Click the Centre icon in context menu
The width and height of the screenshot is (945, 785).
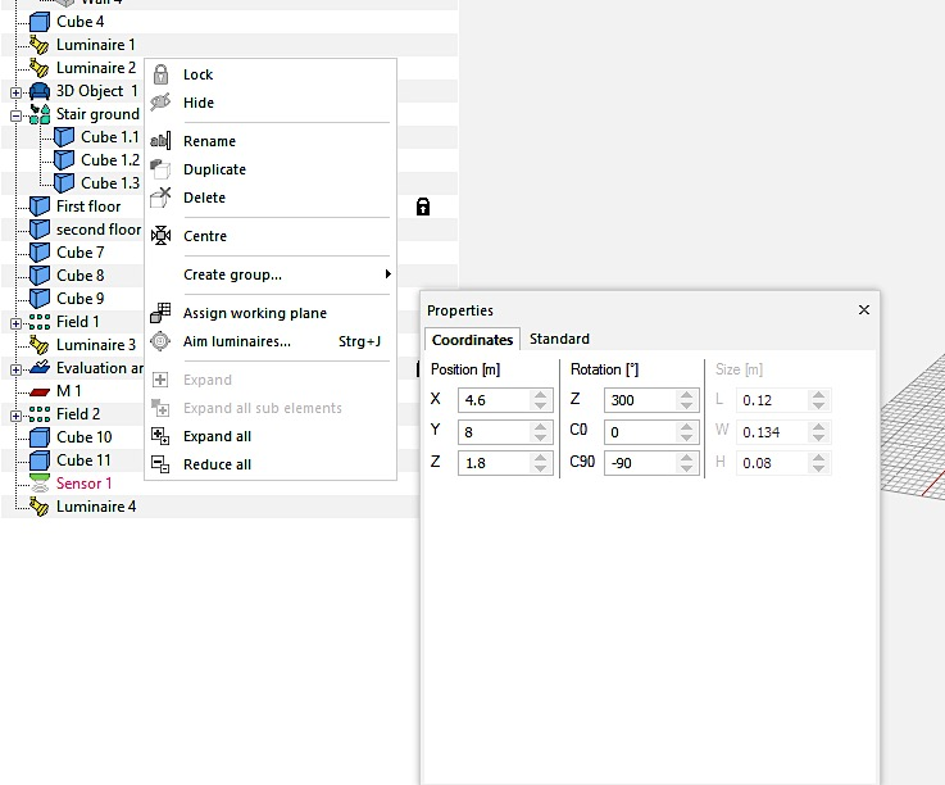point(160,236)
